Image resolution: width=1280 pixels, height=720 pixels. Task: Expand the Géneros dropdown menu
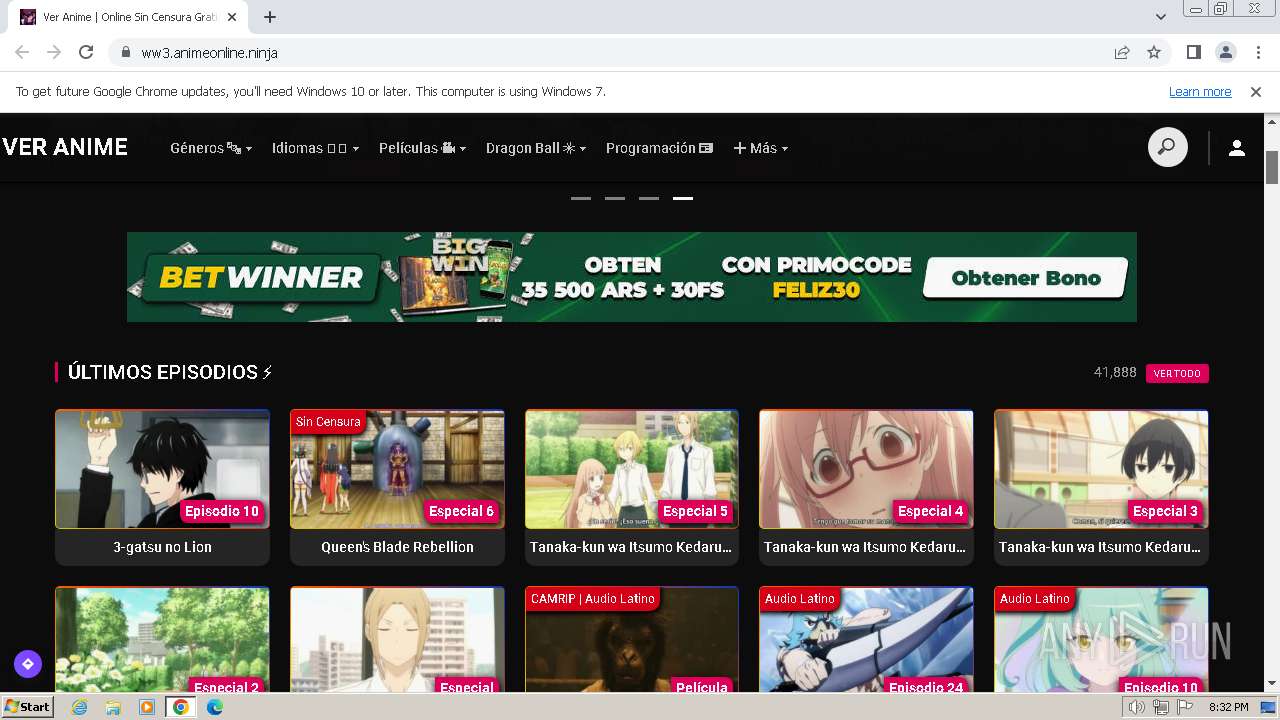click(x=211, y=148)
